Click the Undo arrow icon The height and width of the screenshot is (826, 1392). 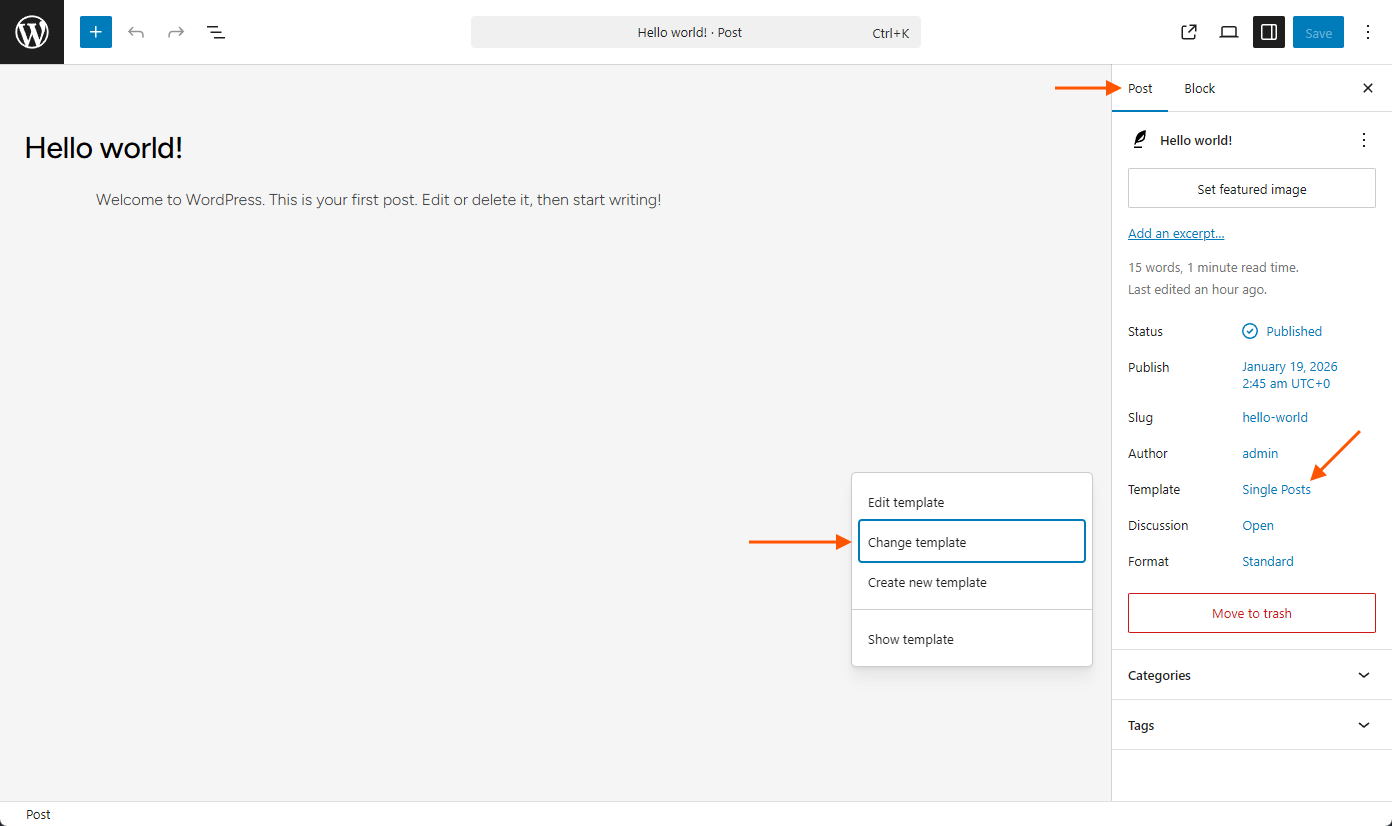[137, 32]
